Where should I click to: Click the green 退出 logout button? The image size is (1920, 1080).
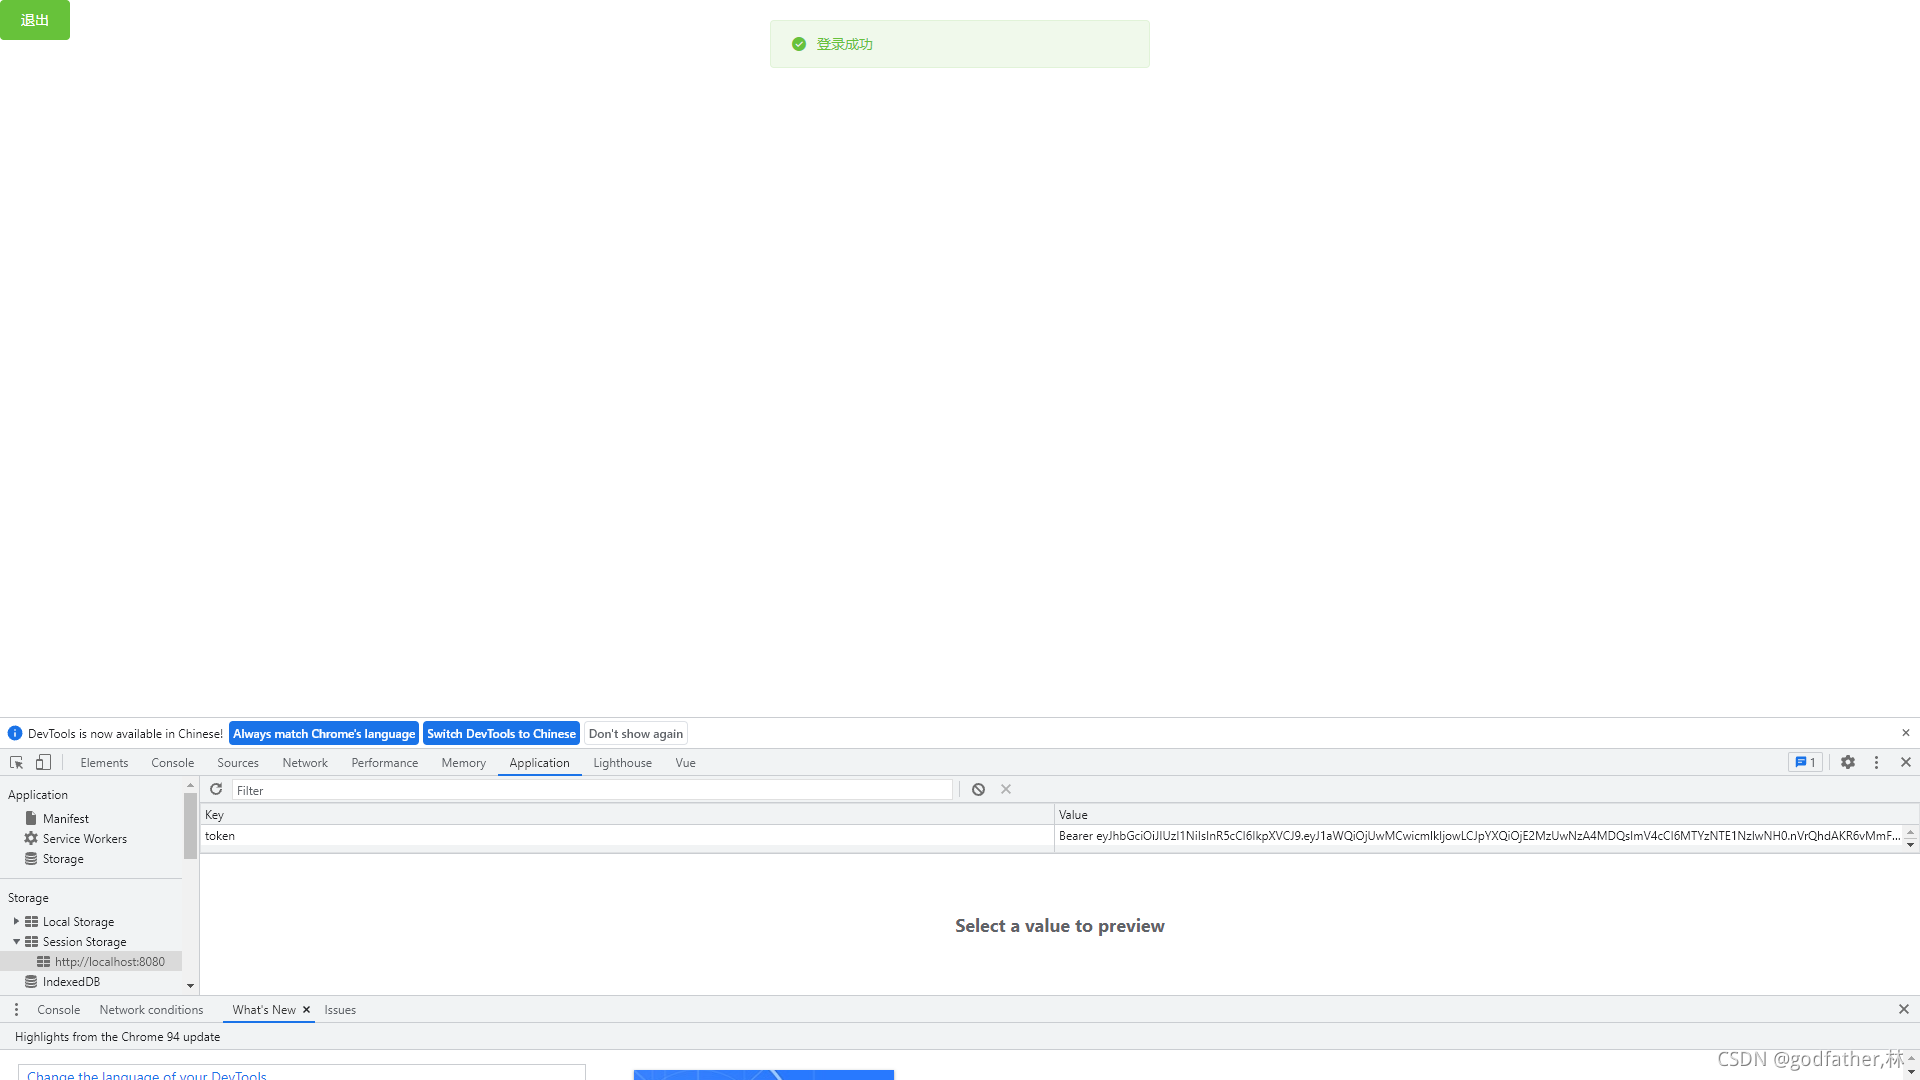35,20
